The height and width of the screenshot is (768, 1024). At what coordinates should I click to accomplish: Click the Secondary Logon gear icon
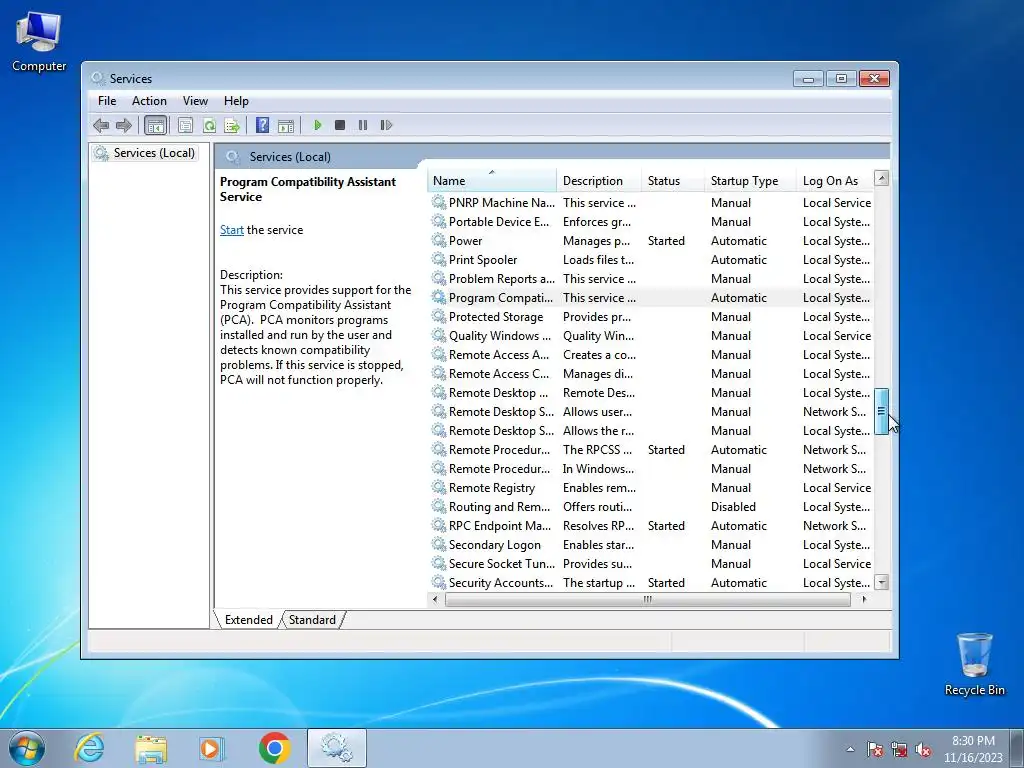(x=439, y=544)
